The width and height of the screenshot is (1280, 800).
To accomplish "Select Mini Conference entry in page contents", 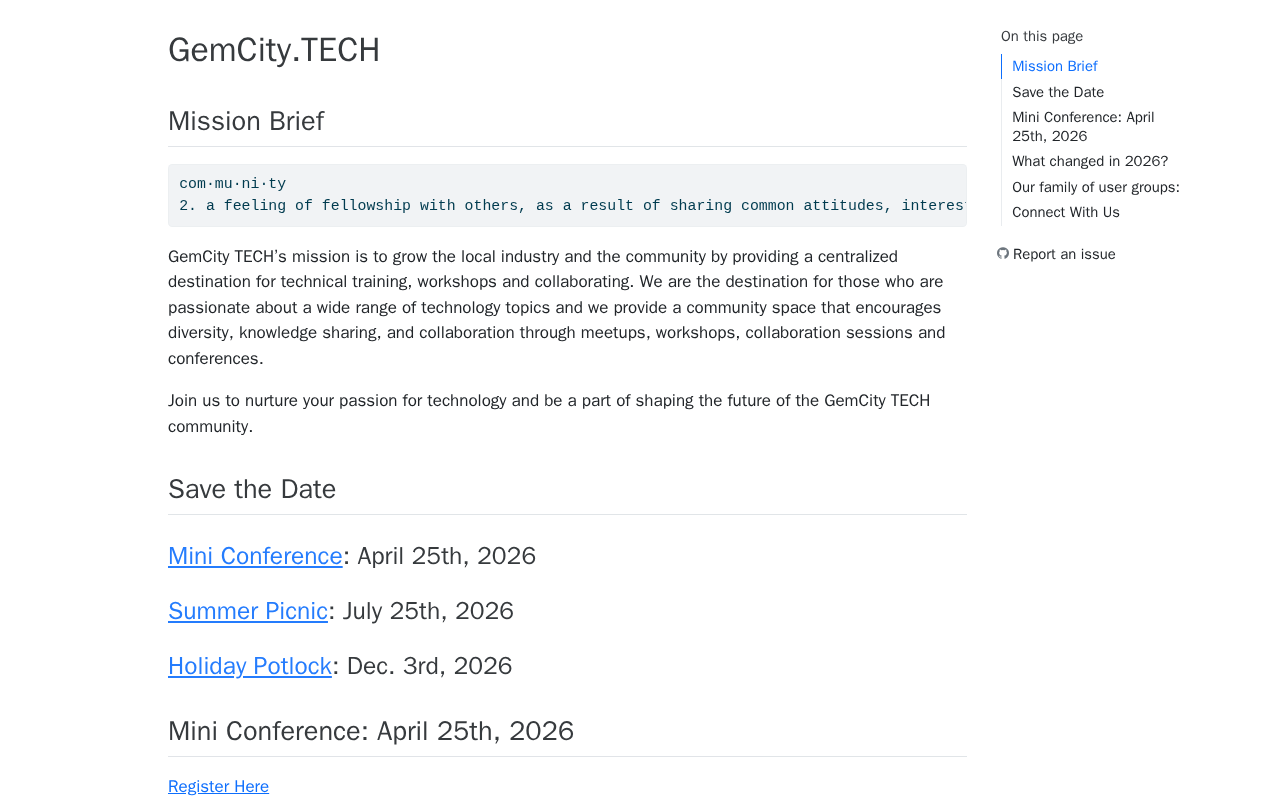I will (x=1083, y=127).
